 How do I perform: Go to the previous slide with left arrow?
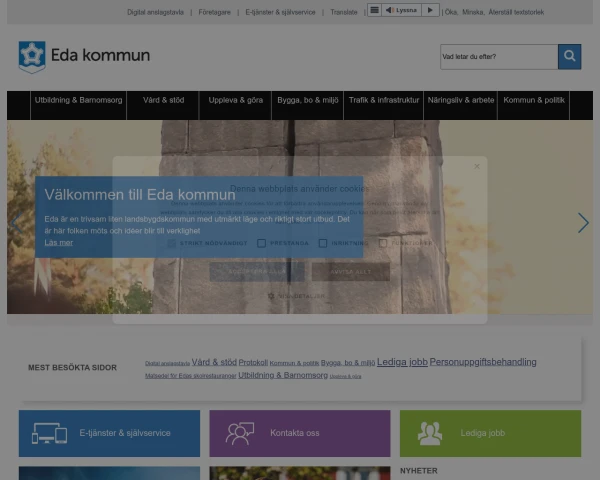[x=16, y=223]
